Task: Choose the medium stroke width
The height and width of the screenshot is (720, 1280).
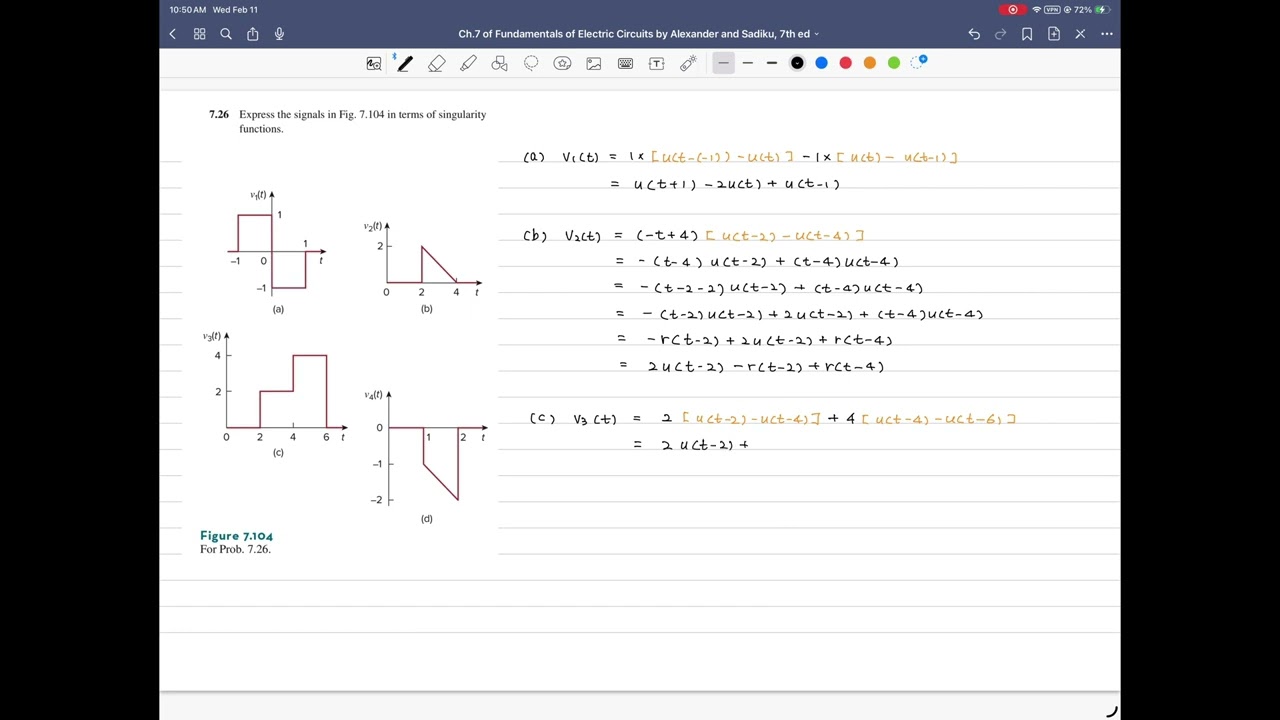Action: [747, 63]
